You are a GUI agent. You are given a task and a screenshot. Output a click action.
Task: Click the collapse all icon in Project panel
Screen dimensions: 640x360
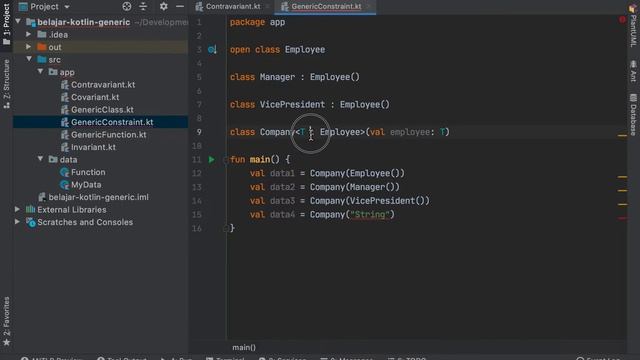tap(143, 6)
